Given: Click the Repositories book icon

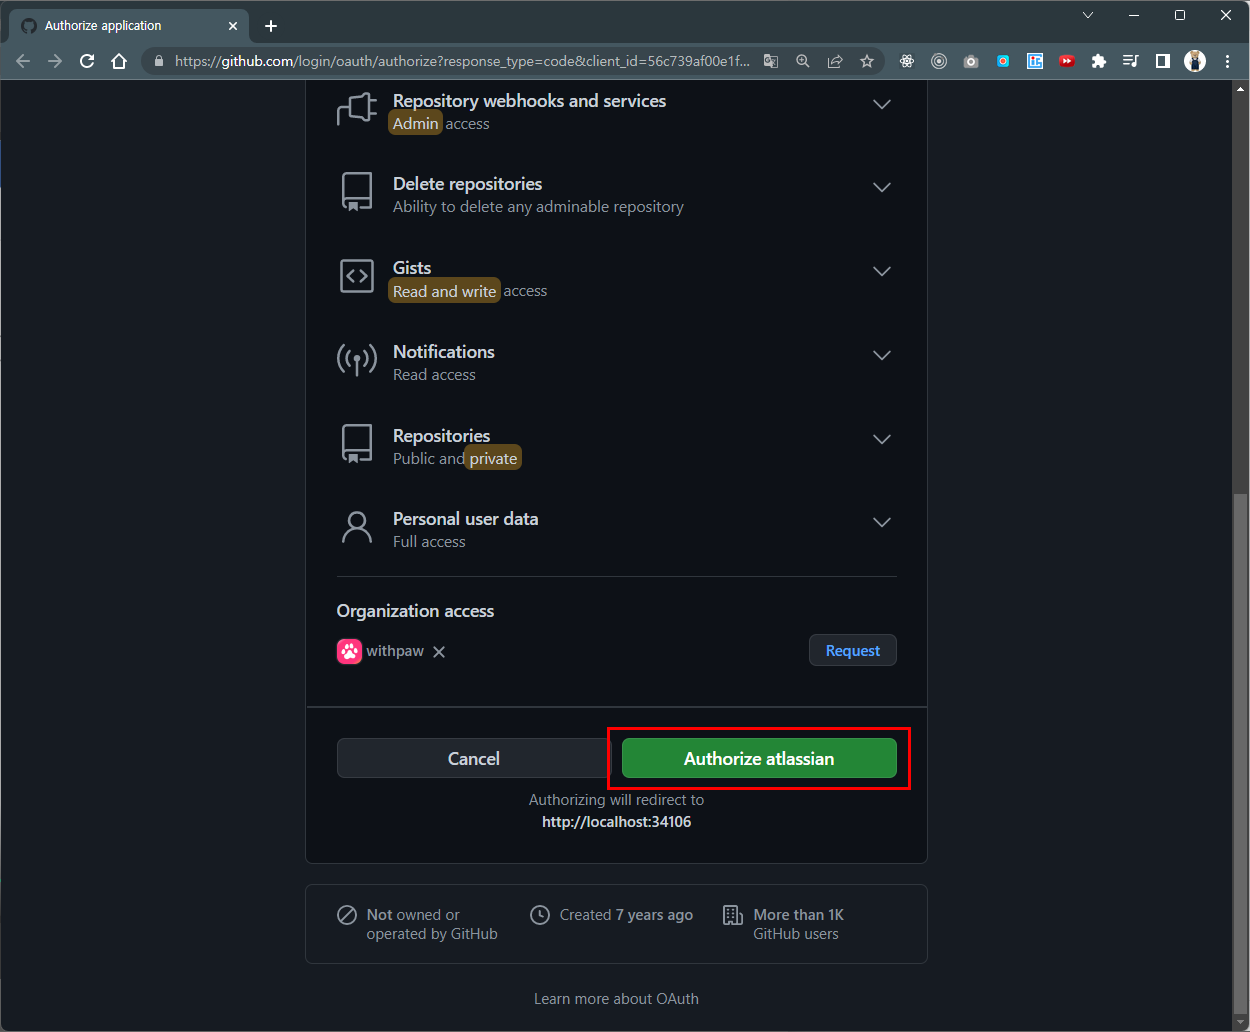Looking at the screenshot, I should tap(357, 444).
